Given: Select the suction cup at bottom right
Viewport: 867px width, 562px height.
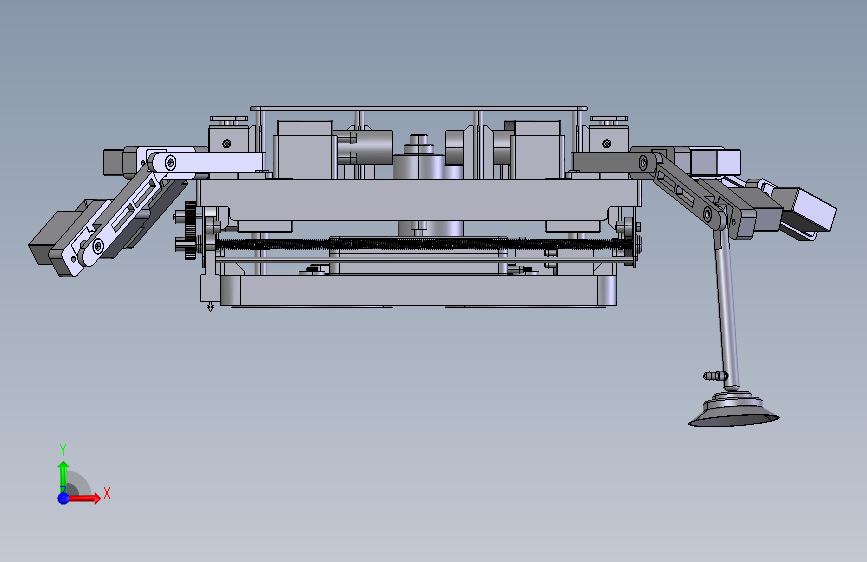Looking at the screenshot, I should (733, 410).
